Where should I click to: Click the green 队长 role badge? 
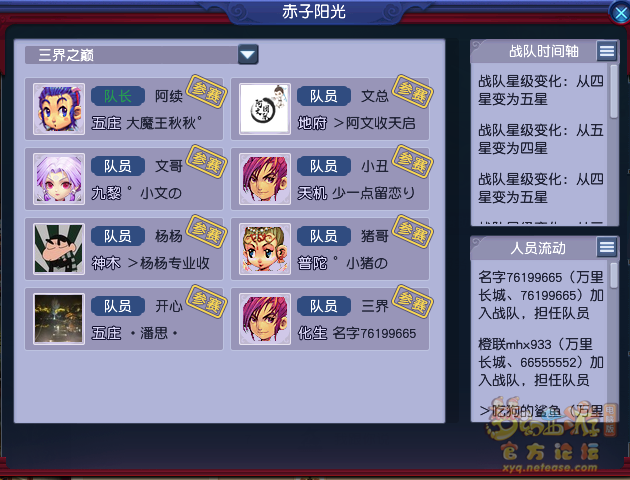pos(118,96)
